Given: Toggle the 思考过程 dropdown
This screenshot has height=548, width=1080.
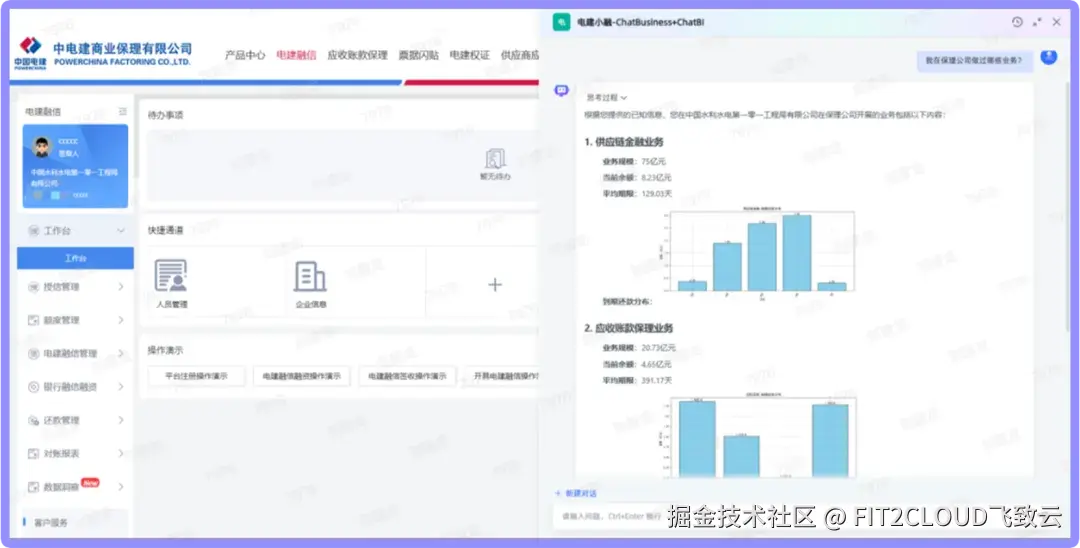Looking at the screenshot, I should coord(605,98).
